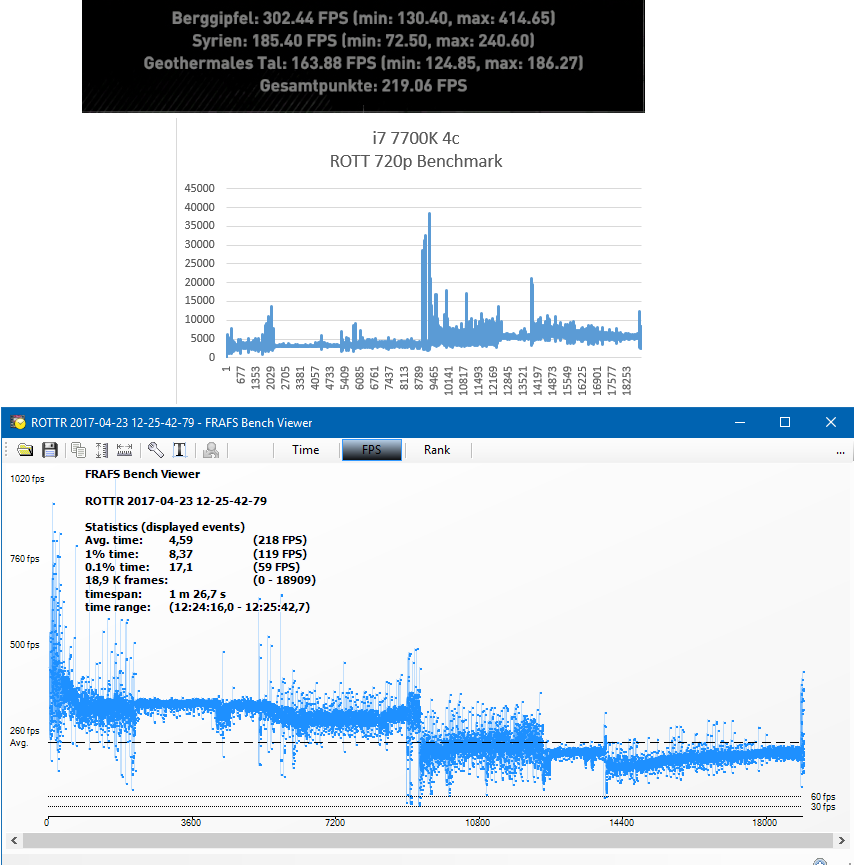Click the 'Geothermales Tal: 163.88 FPS' result line

click(364, 63)
